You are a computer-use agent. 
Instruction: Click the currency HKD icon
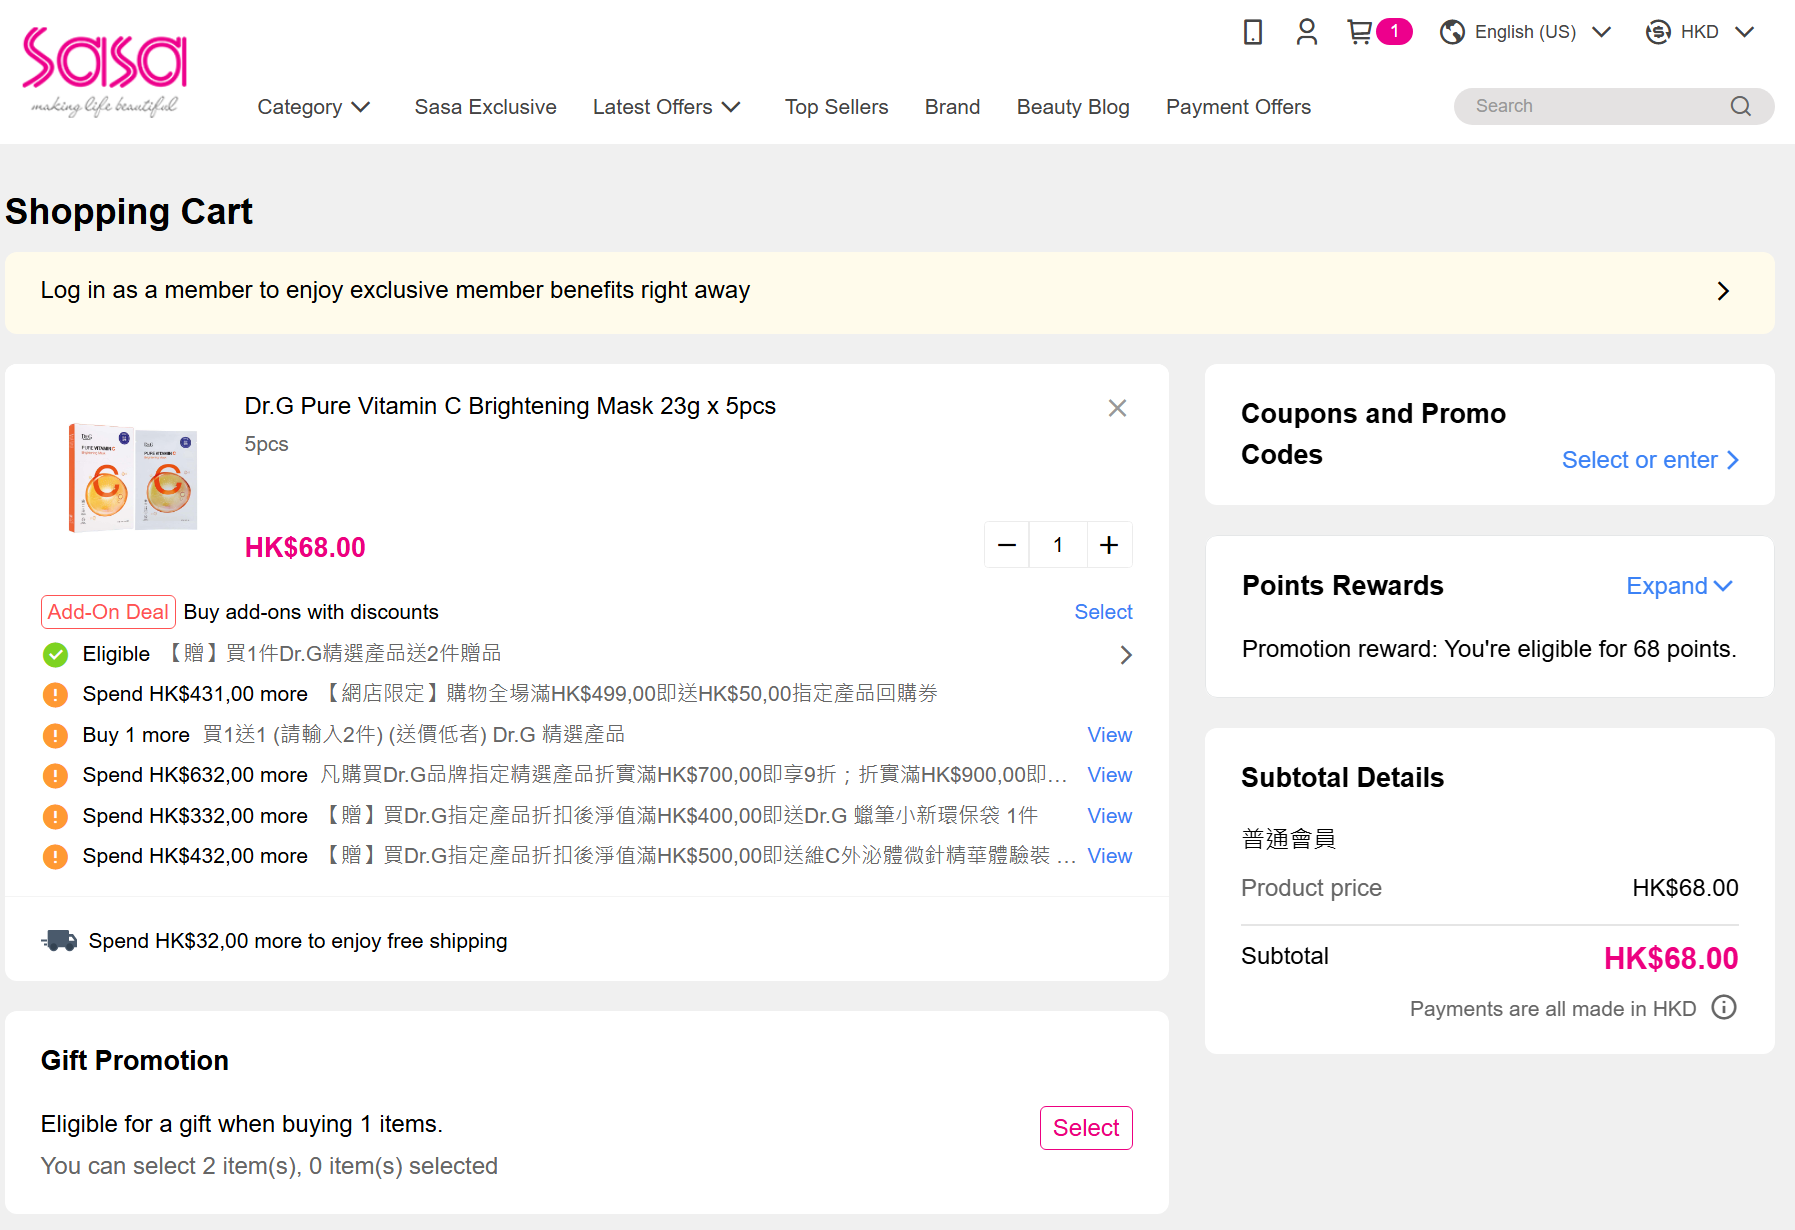click(x=1658, y=32)
